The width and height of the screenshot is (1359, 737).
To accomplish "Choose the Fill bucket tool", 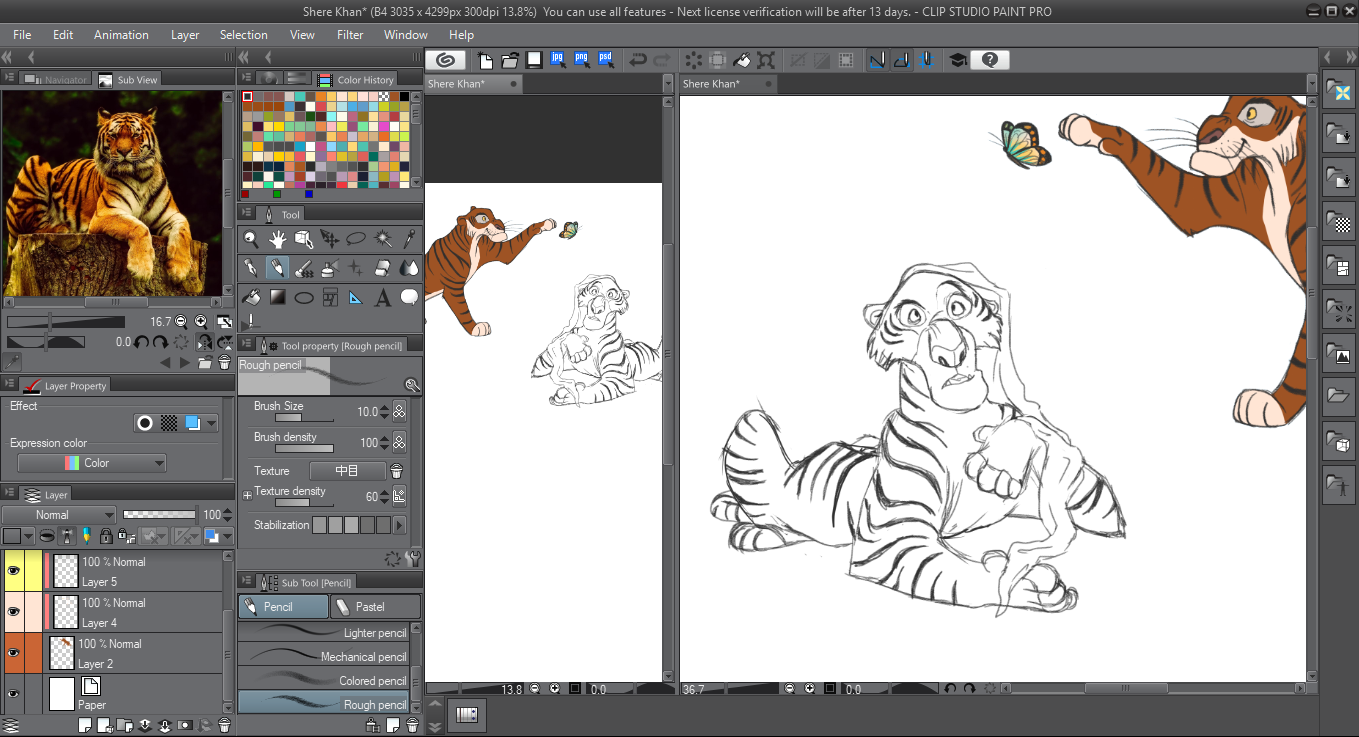I will [251, 298].
